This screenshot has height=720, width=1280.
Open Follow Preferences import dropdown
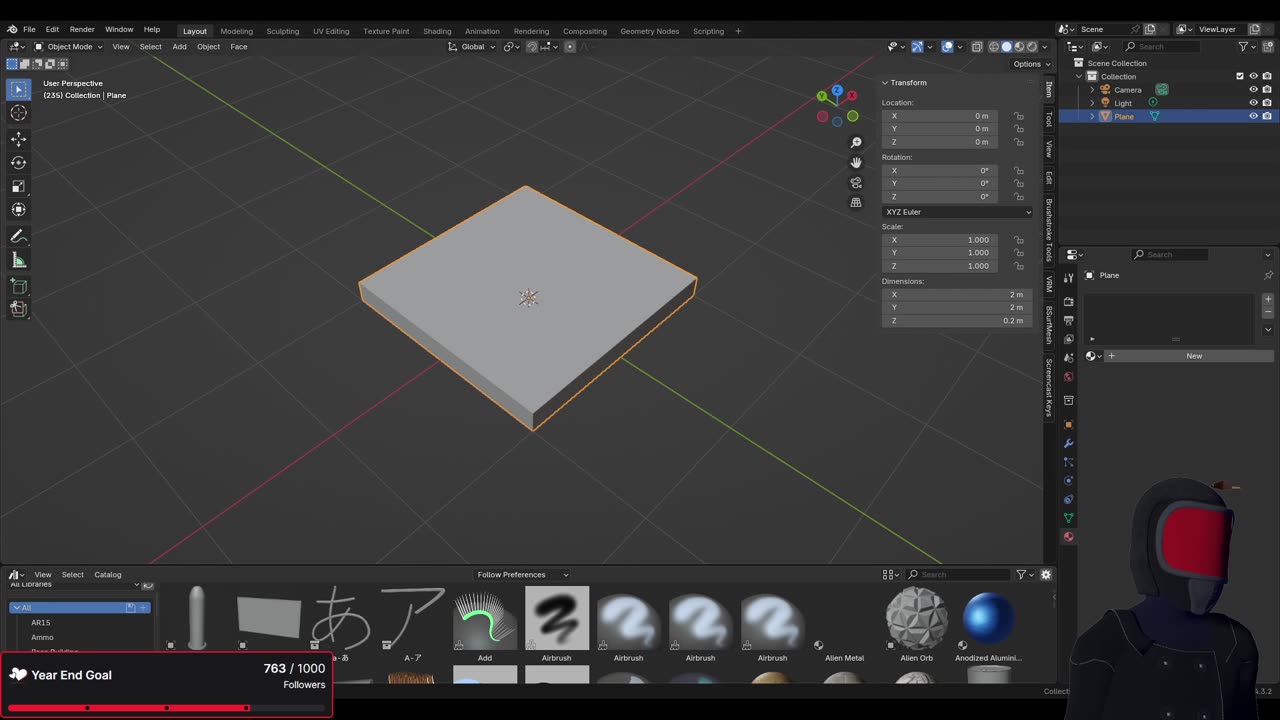pos(523,575)
